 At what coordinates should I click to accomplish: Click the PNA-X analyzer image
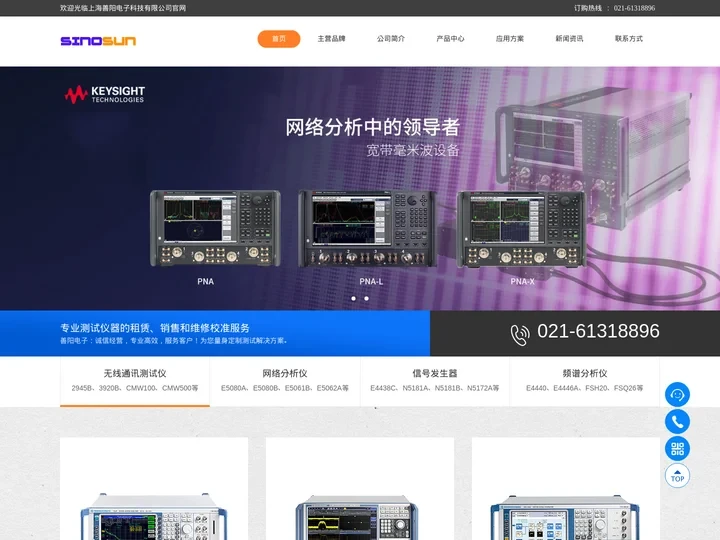[x=522, y=229]
